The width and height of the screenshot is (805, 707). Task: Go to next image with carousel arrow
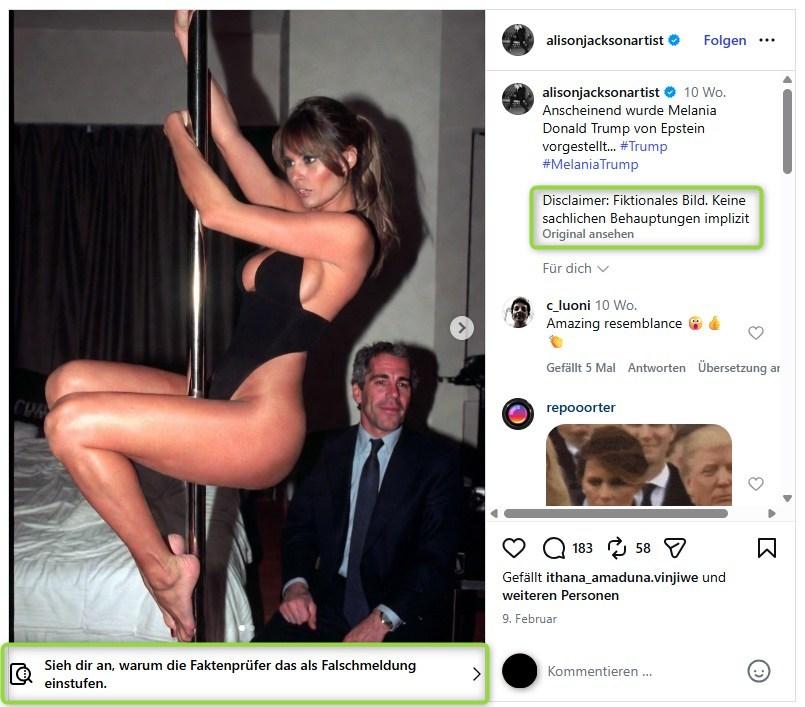[x=461, y=328]
